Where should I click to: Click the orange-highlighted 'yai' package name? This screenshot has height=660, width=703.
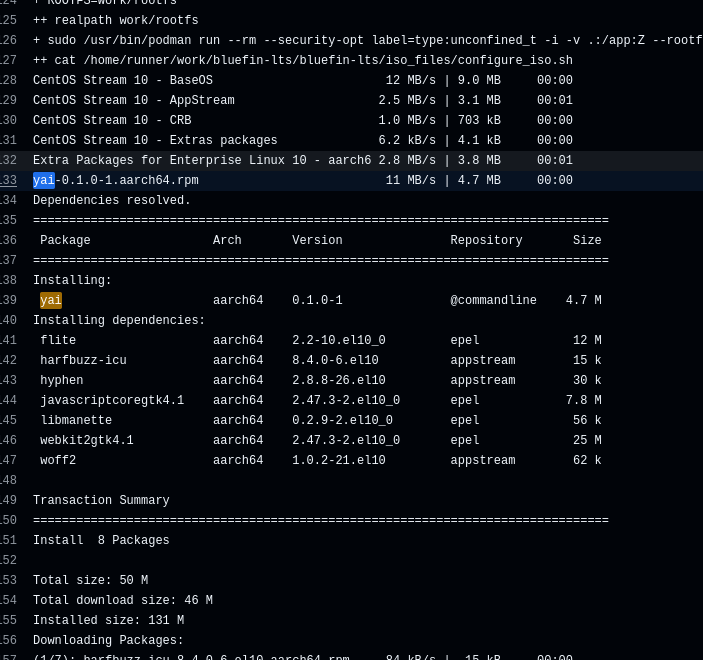[51, 301]
